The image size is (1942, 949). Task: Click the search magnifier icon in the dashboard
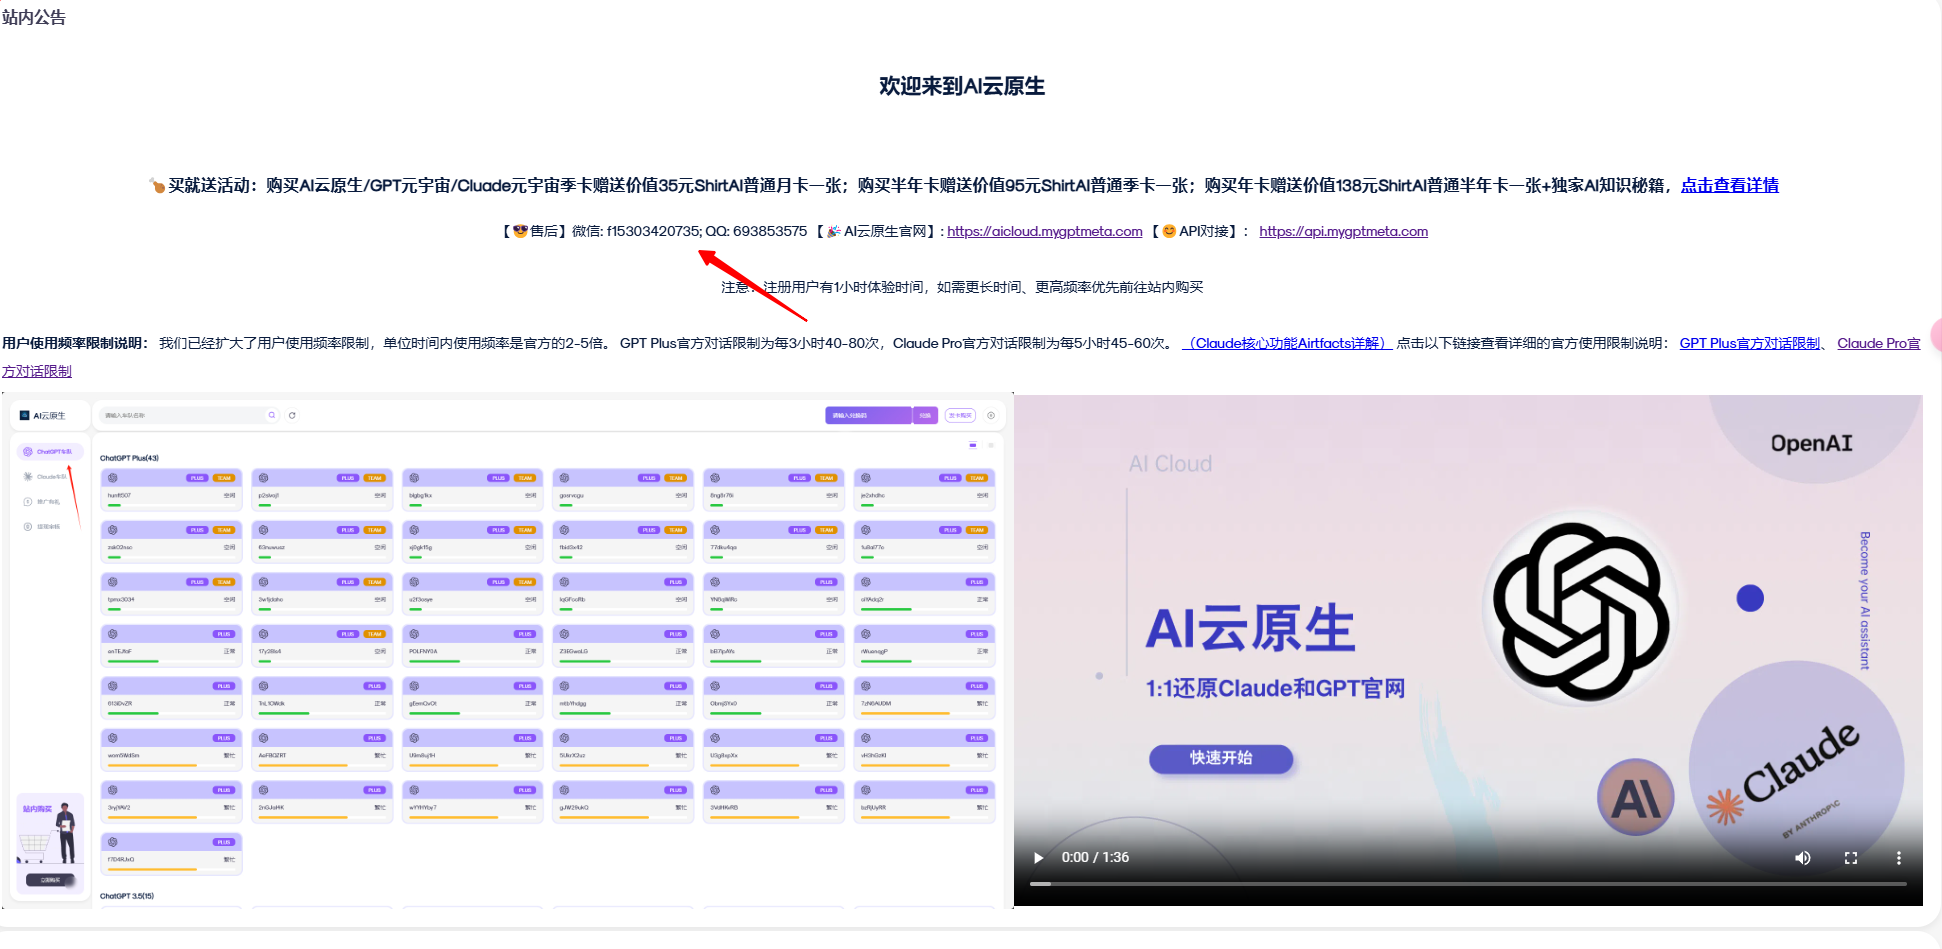[x=271, y=415]
